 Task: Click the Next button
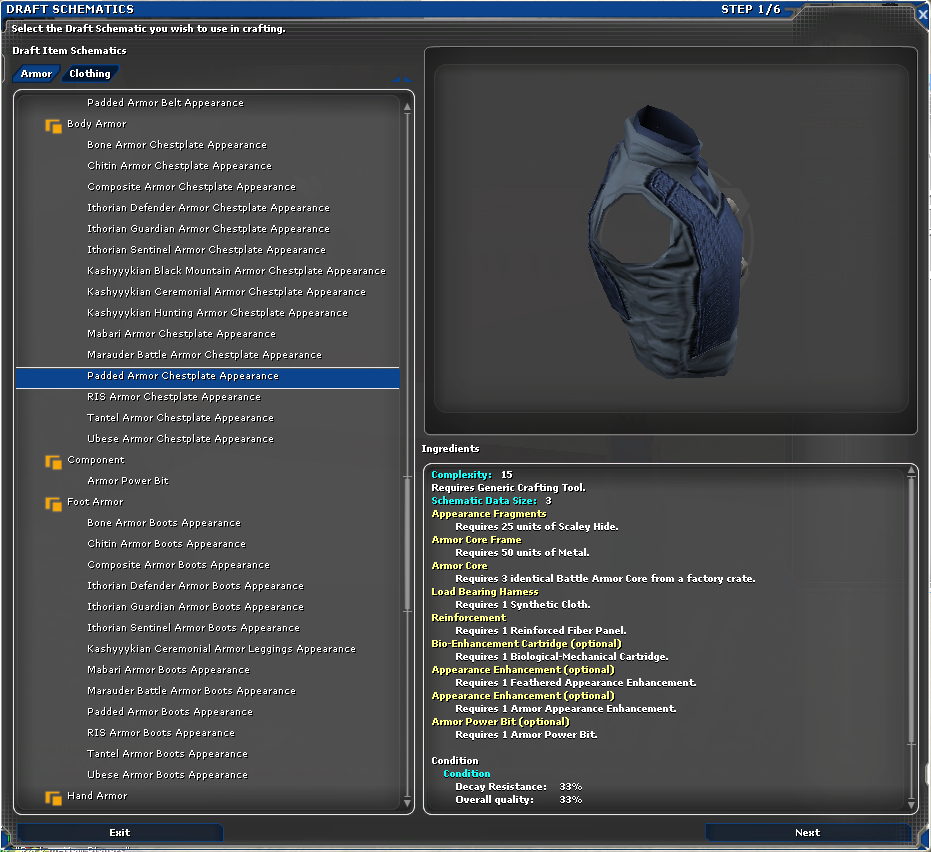click(x=808, y=832)
